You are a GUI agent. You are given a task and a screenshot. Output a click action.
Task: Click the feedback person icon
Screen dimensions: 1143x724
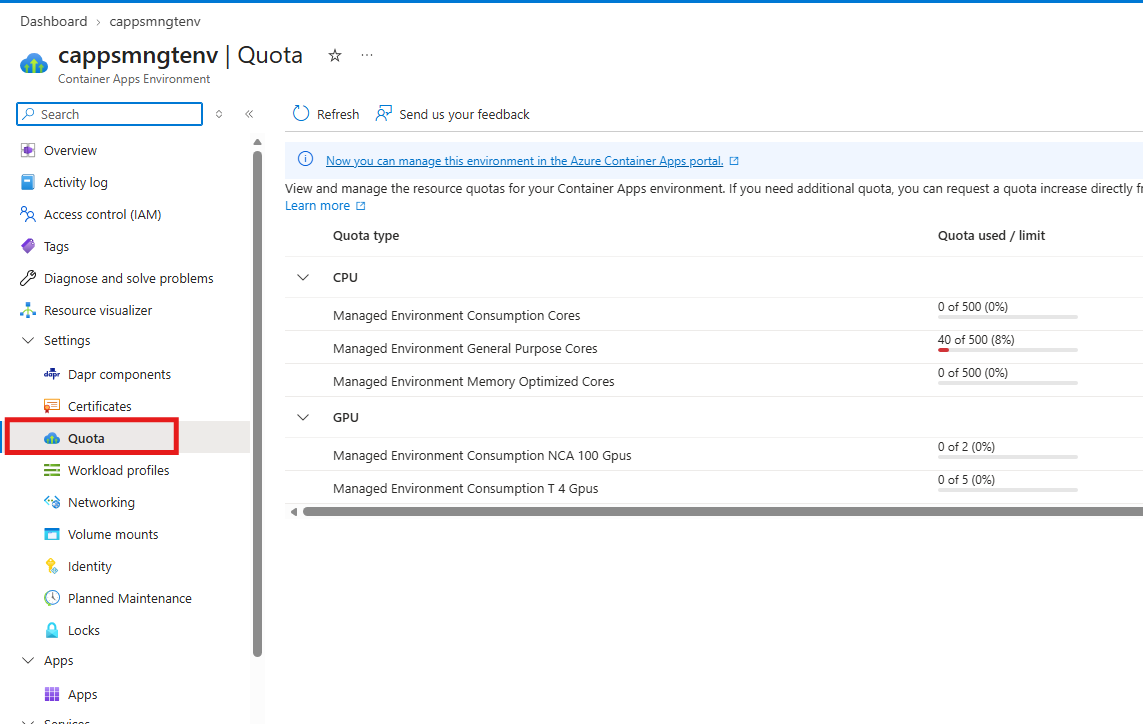point(383,114)
